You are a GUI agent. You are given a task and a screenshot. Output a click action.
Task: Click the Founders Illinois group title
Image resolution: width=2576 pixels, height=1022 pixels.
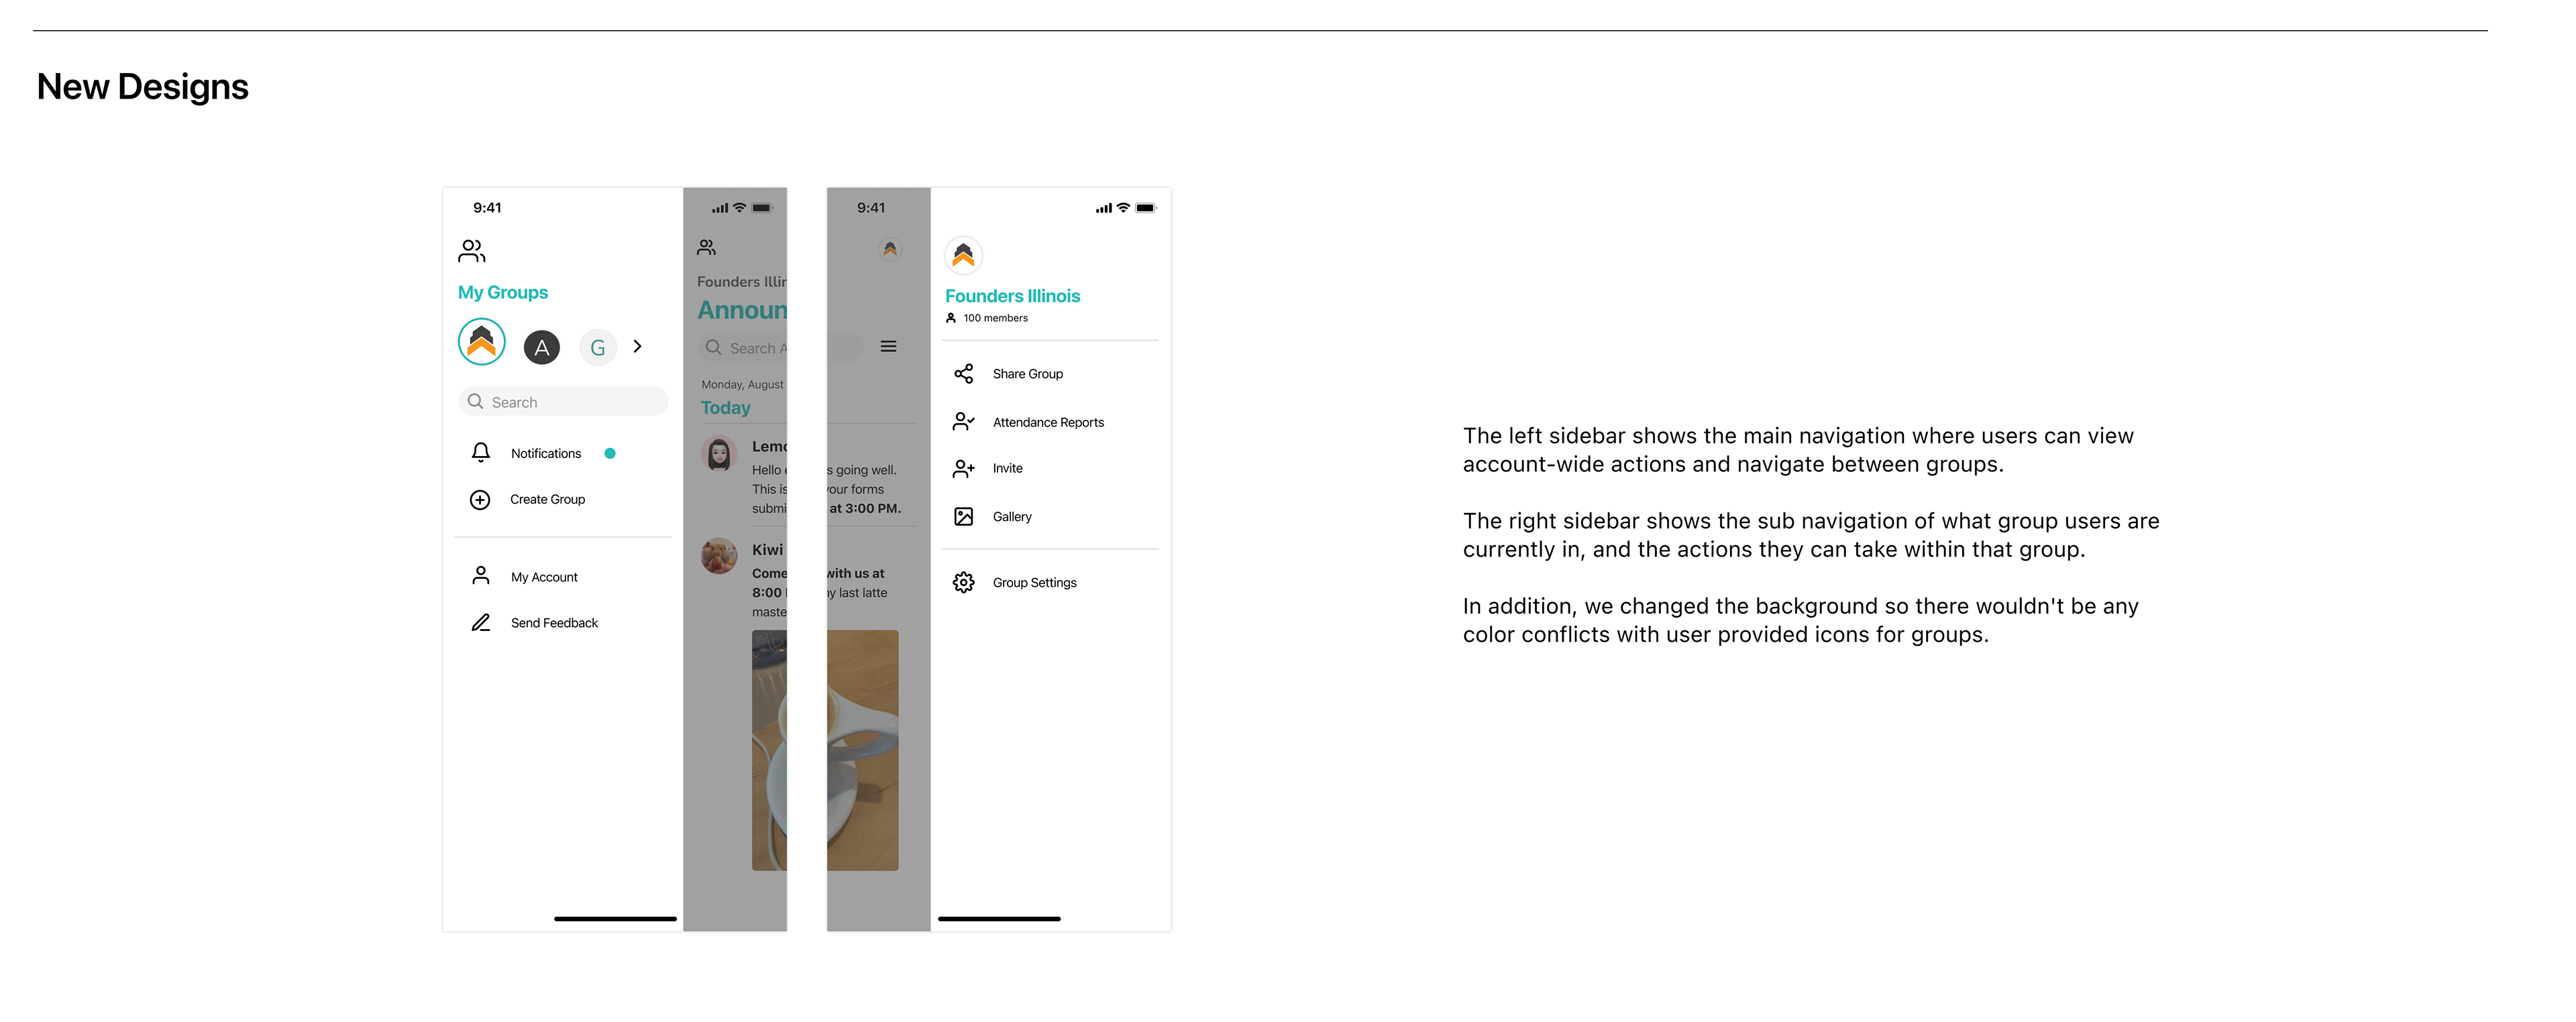point(1013,297)
